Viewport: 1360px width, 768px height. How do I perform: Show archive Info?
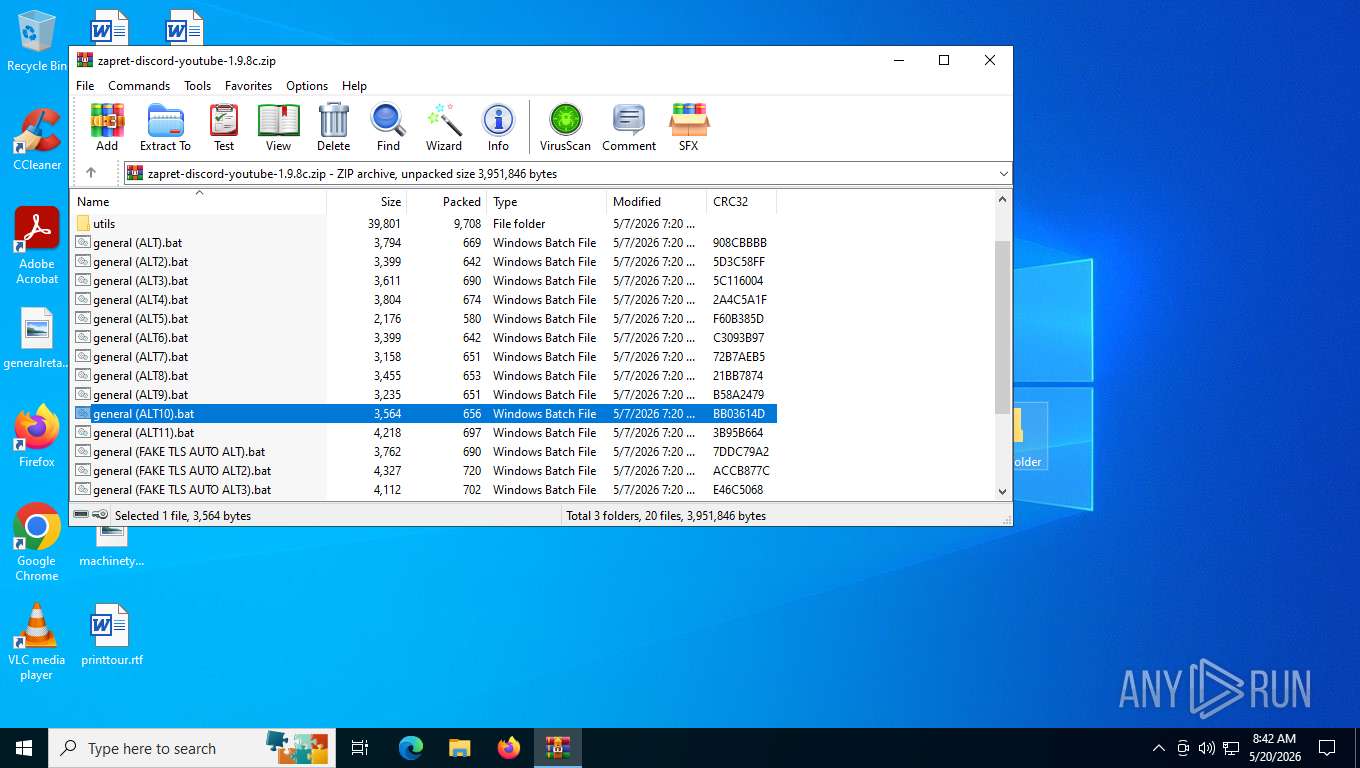[498, 127]
